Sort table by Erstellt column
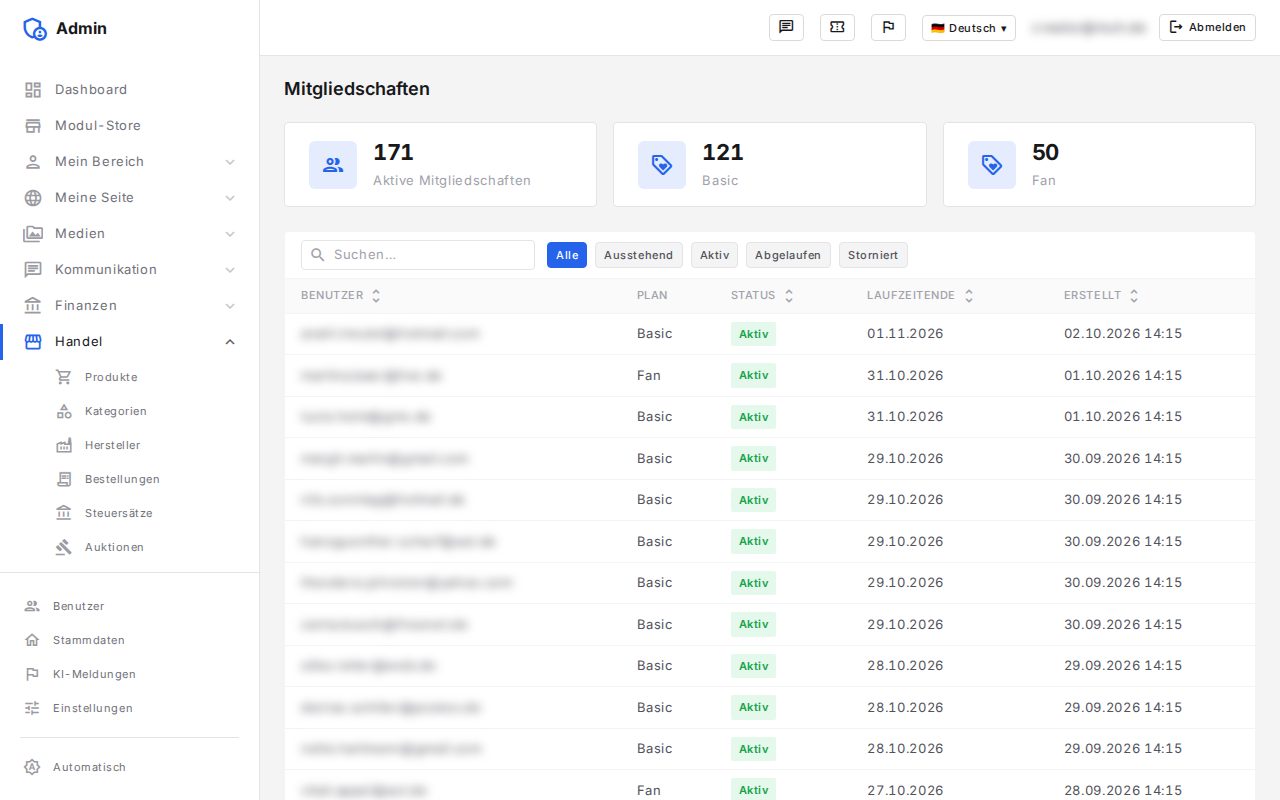The height and width of the screenshot is (800, 1280). click(x=1101, y=296)
